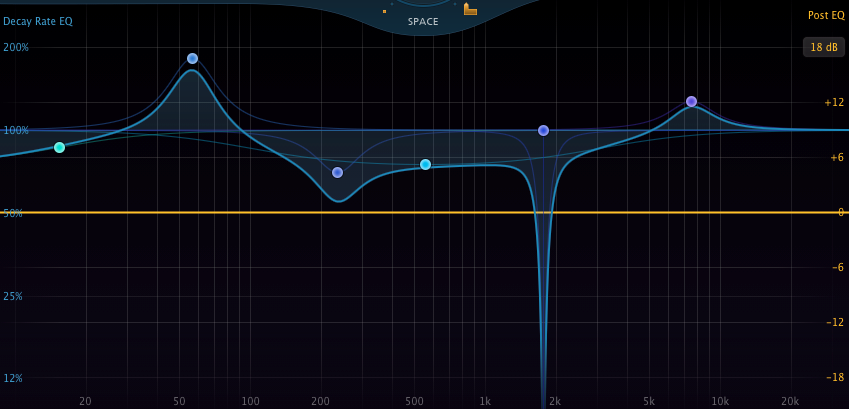Image resolution: width=849 pixels, height=409 pixels.
Task: Click the cyan low-shelf node below 20 Hz
Action: pos(59,147)
